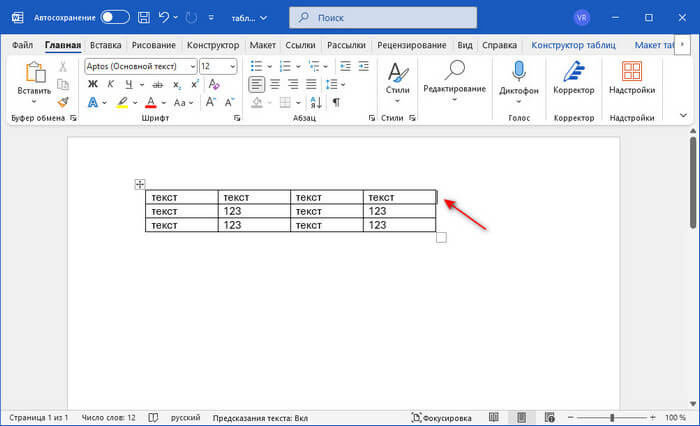Click the Вставить paste button

34,78
